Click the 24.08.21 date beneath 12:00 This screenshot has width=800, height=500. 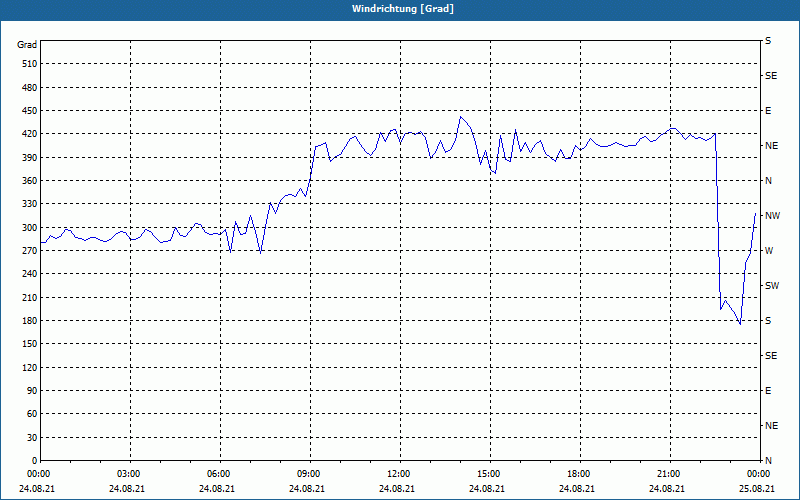pos(397,489)
